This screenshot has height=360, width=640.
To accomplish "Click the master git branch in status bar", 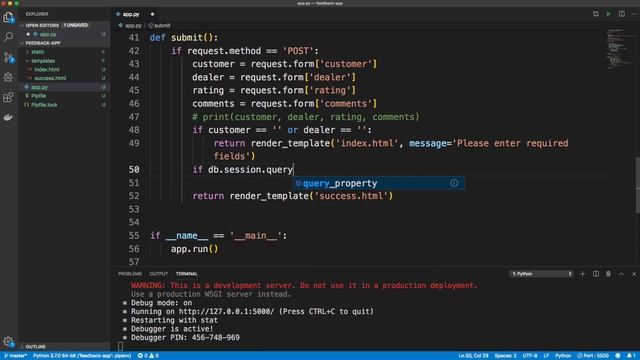I will [x=15, y=356].
